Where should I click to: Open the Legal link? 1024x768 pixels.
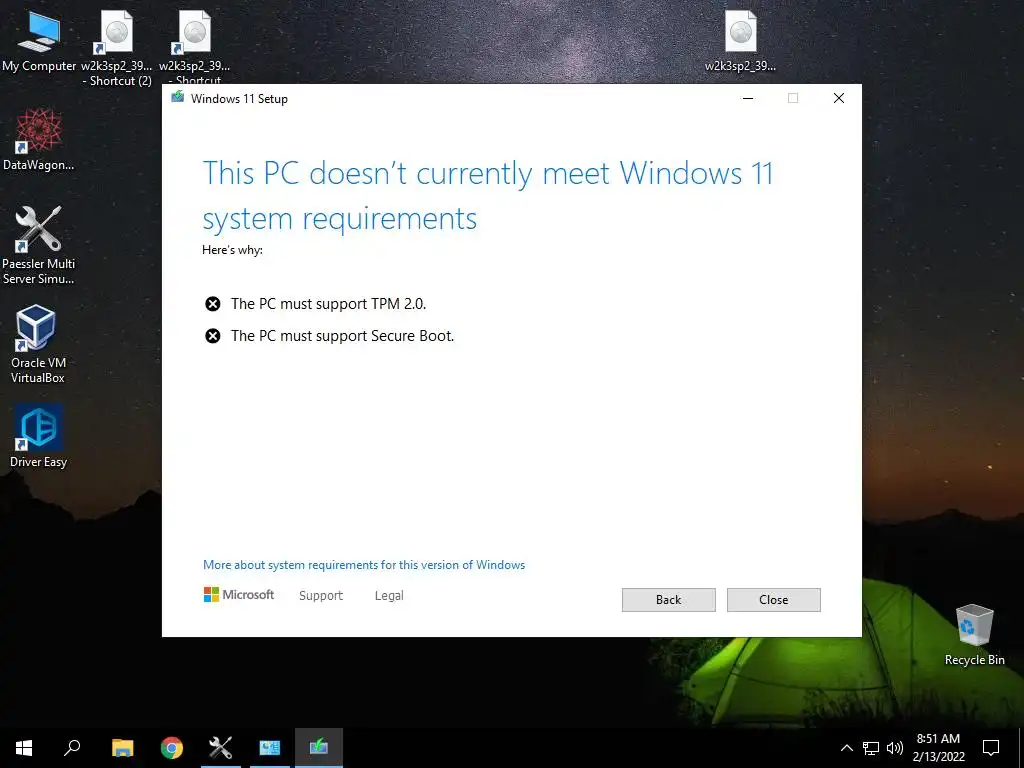pos(389,596)
